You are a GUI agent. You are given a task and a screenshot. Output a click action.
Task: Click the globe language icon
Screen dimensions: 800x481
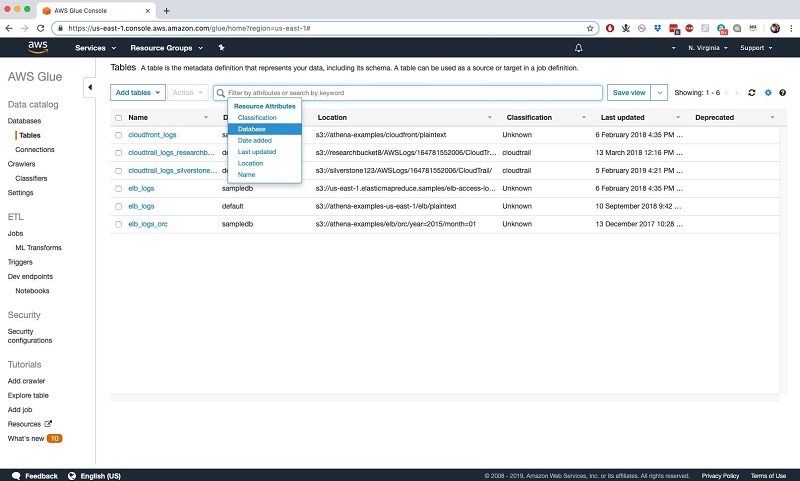72,475
